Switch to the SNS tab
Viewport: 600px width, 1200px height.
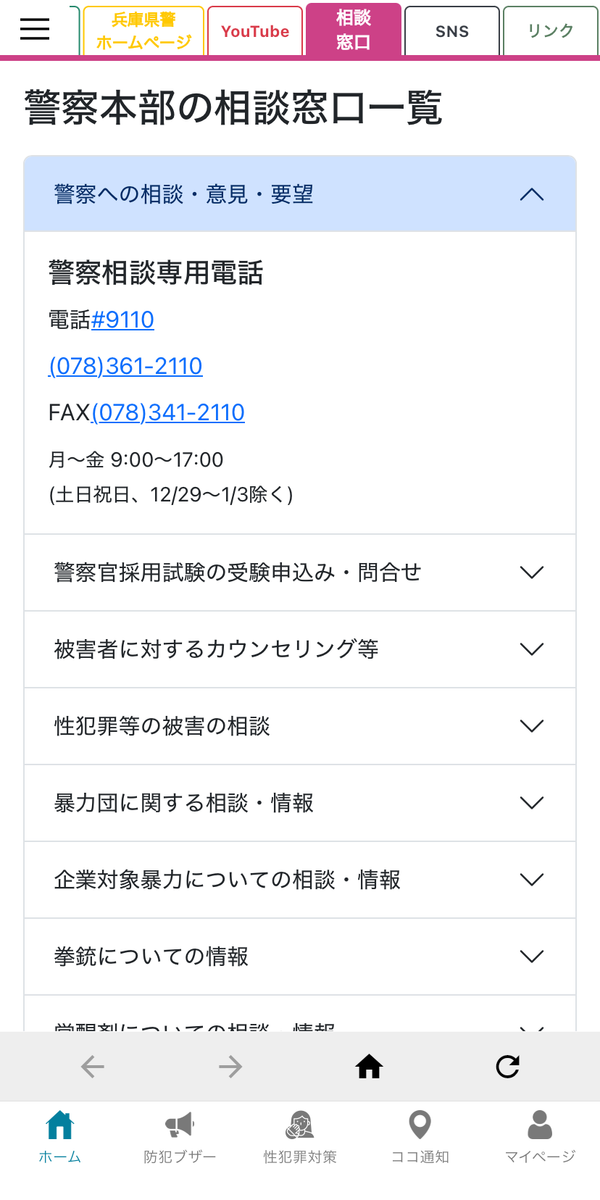[452, 31]
